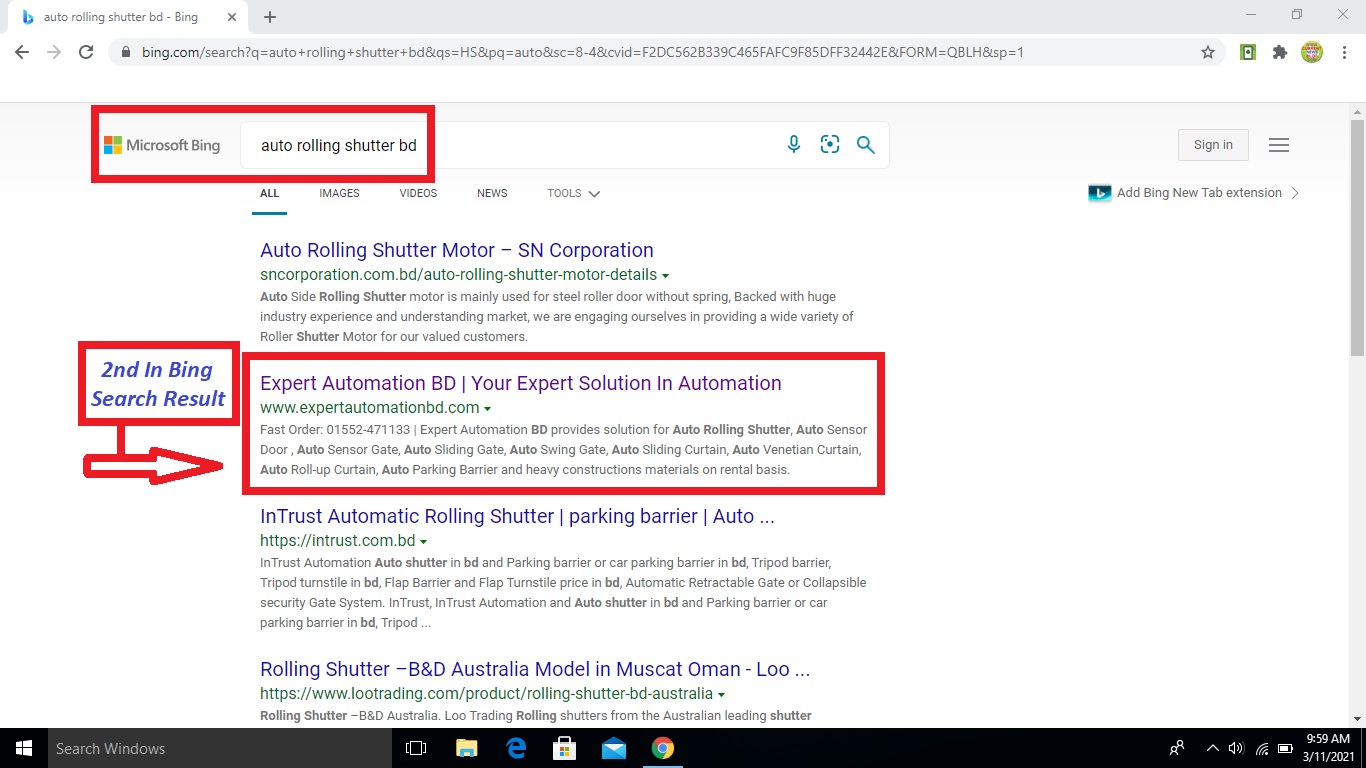Open Bing visual search camera icon
The image size is (1366, 768).
[x=830, y=145]
